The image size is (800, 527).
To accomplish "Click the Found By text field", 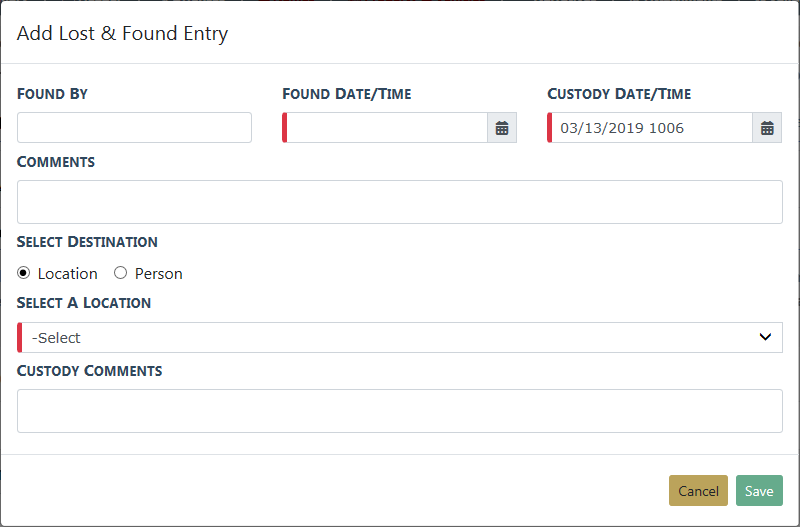I will coord(134,128).
